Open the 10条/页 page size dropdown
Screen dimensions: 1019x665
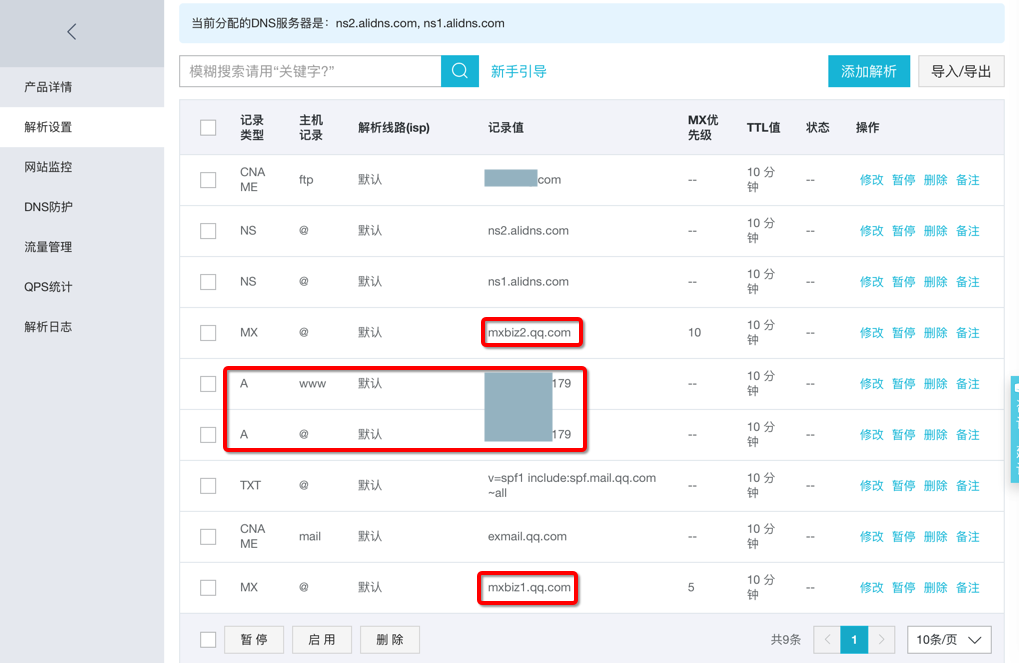click(949, 640)
